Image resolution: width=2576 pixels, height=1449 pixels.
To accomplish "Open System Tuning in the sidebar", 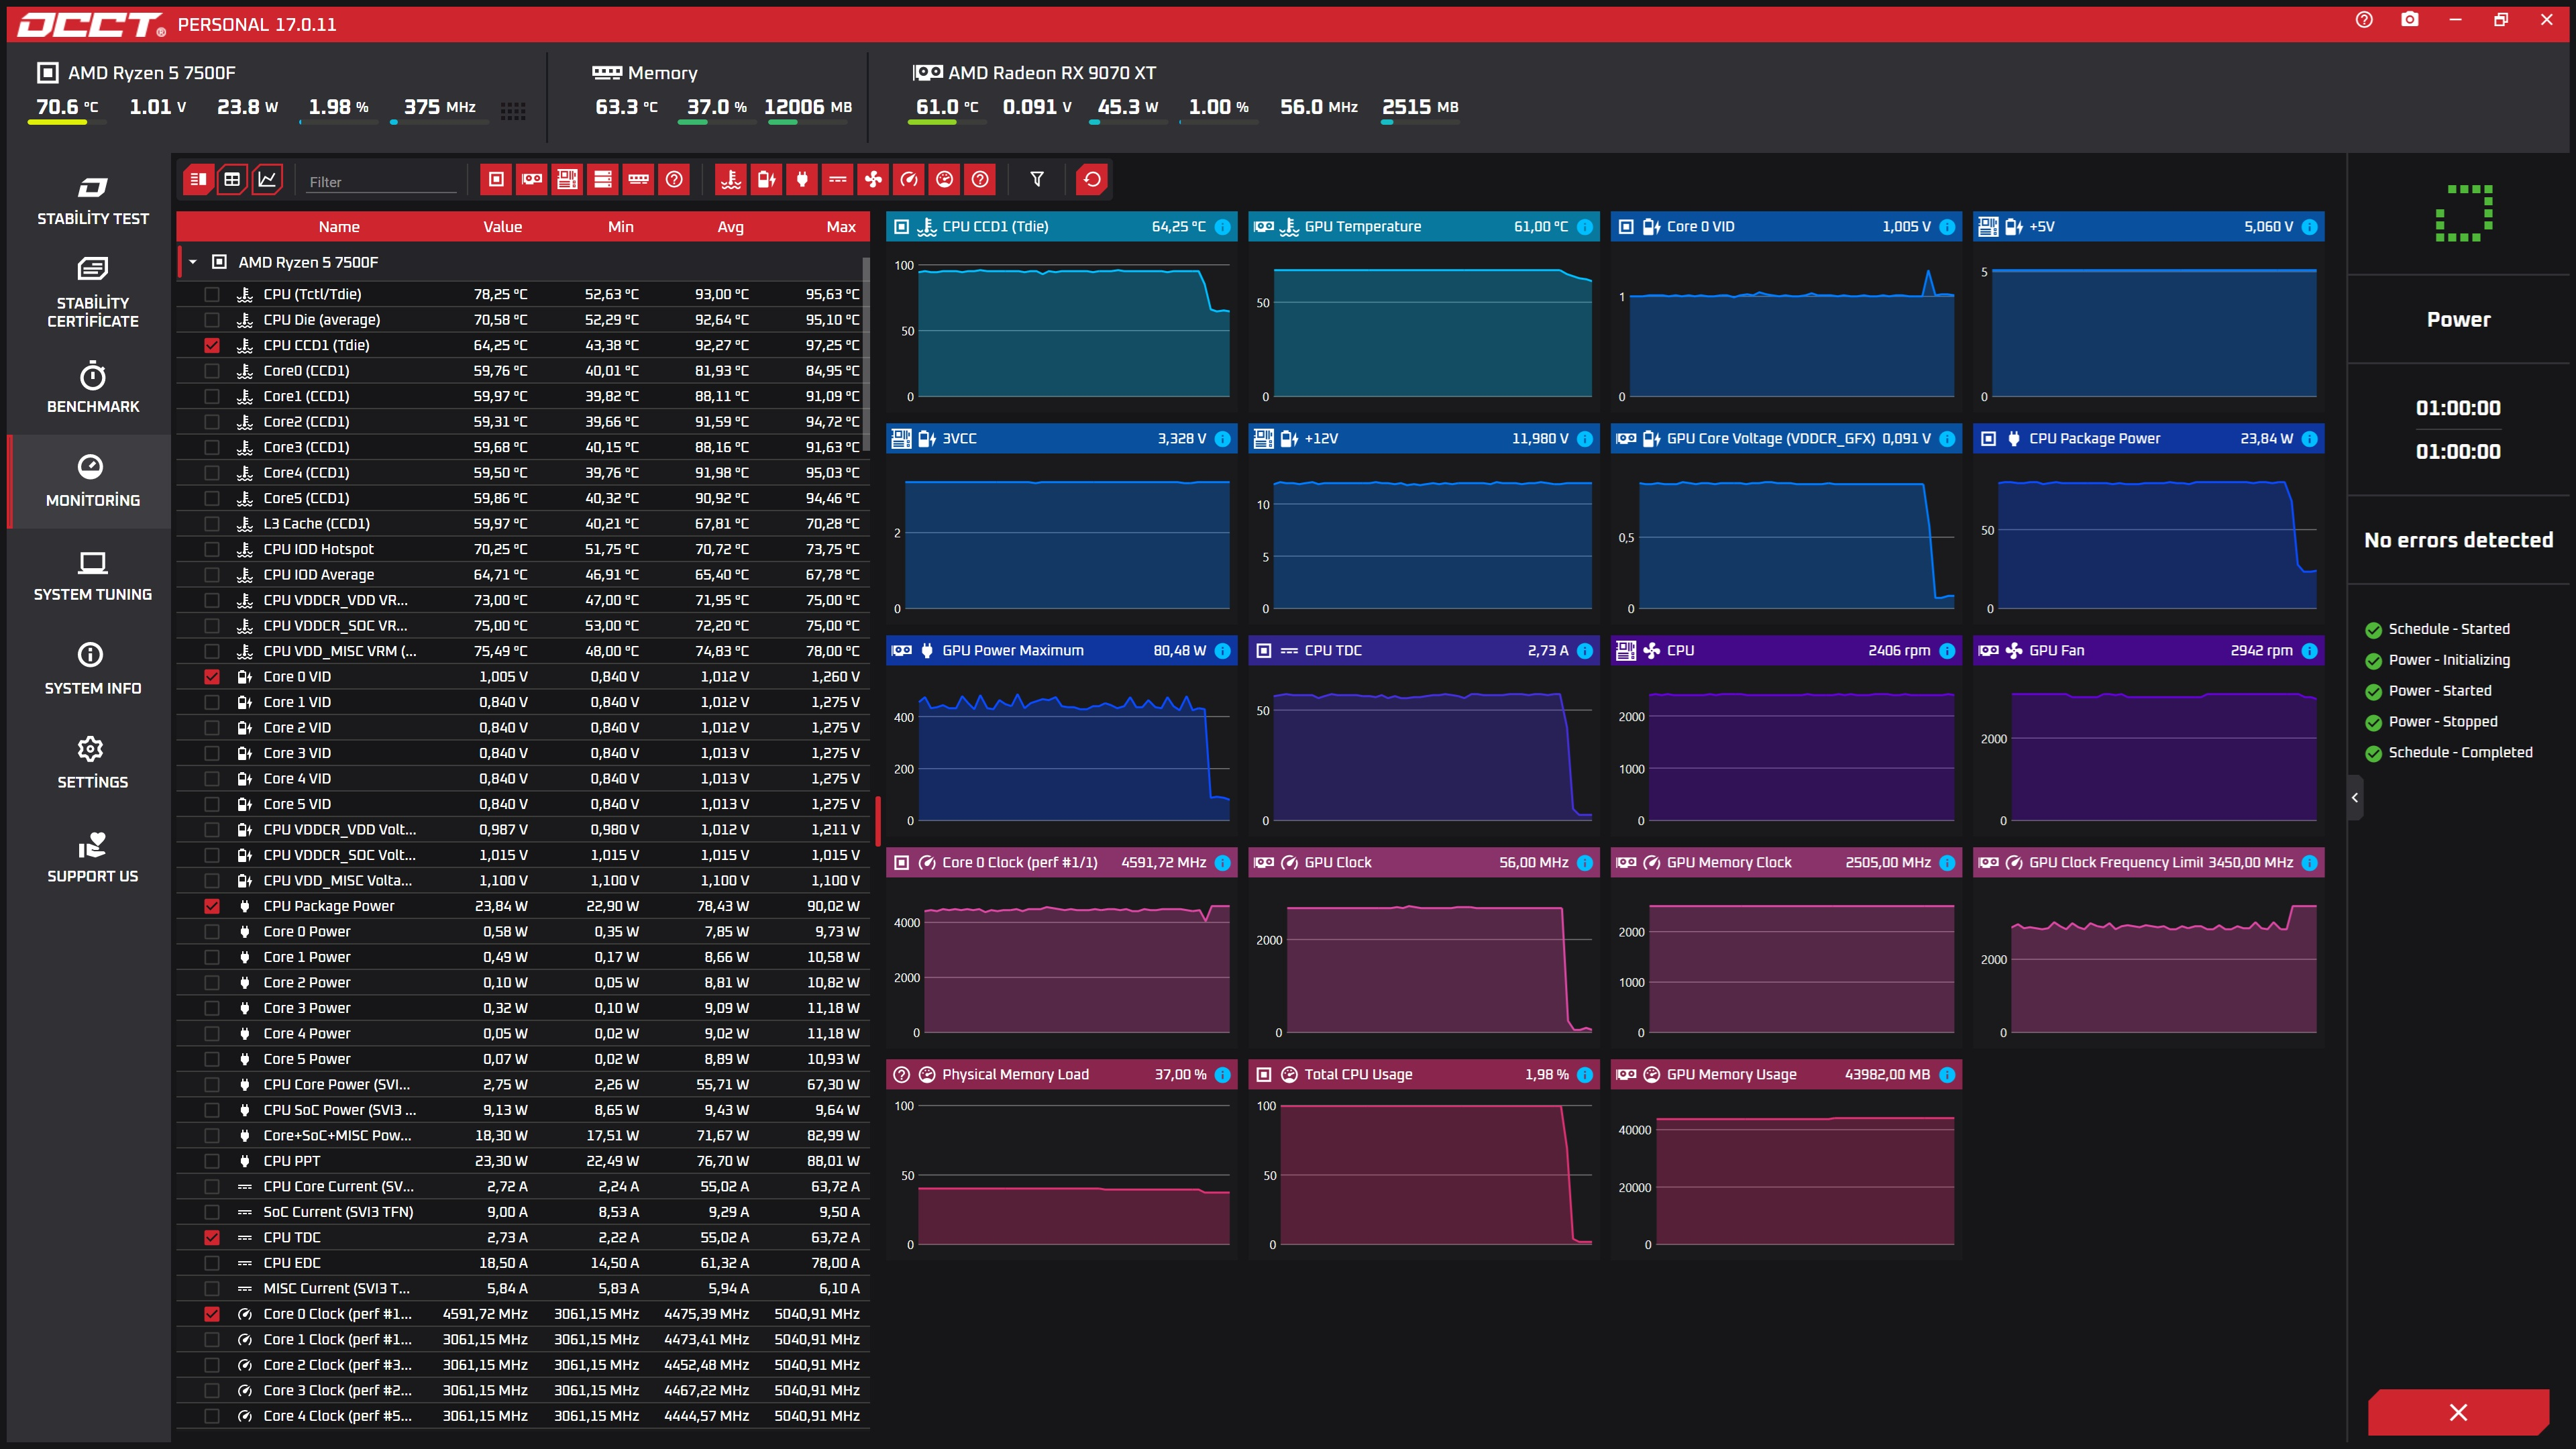I will click(92, 575).
